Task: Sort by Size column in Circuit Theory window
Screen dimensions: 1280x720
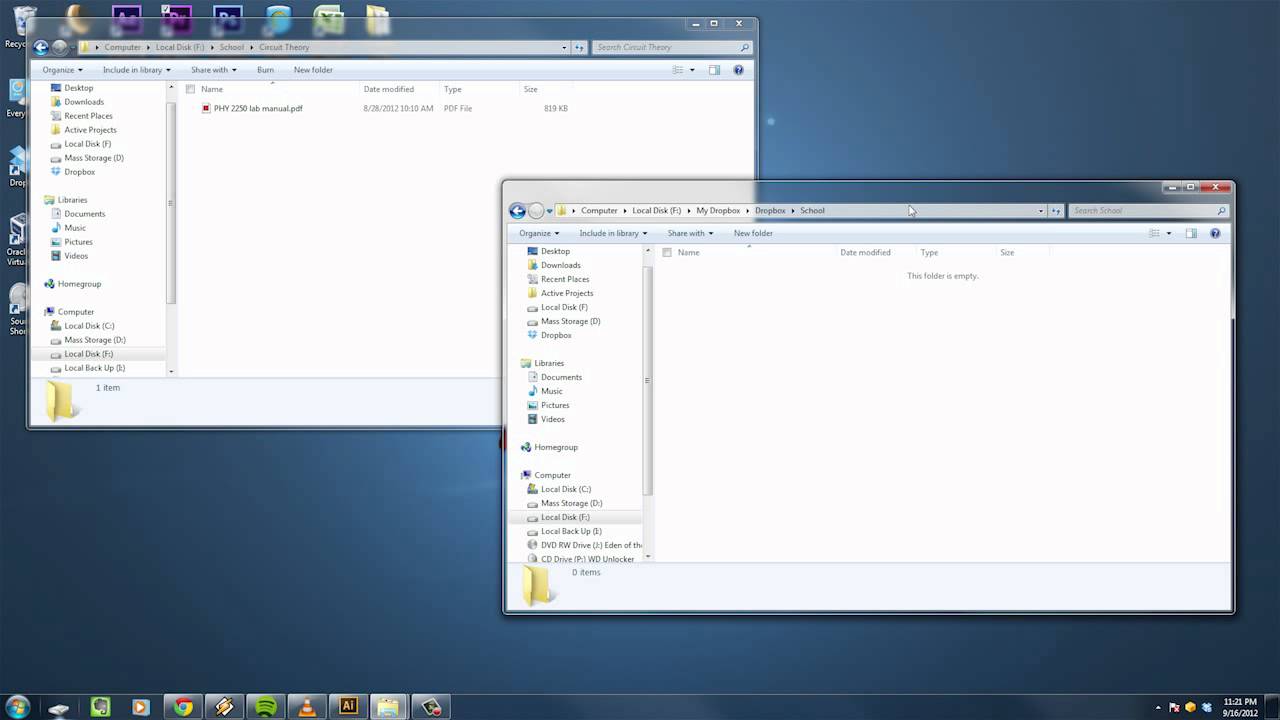Action: [531, 89]
